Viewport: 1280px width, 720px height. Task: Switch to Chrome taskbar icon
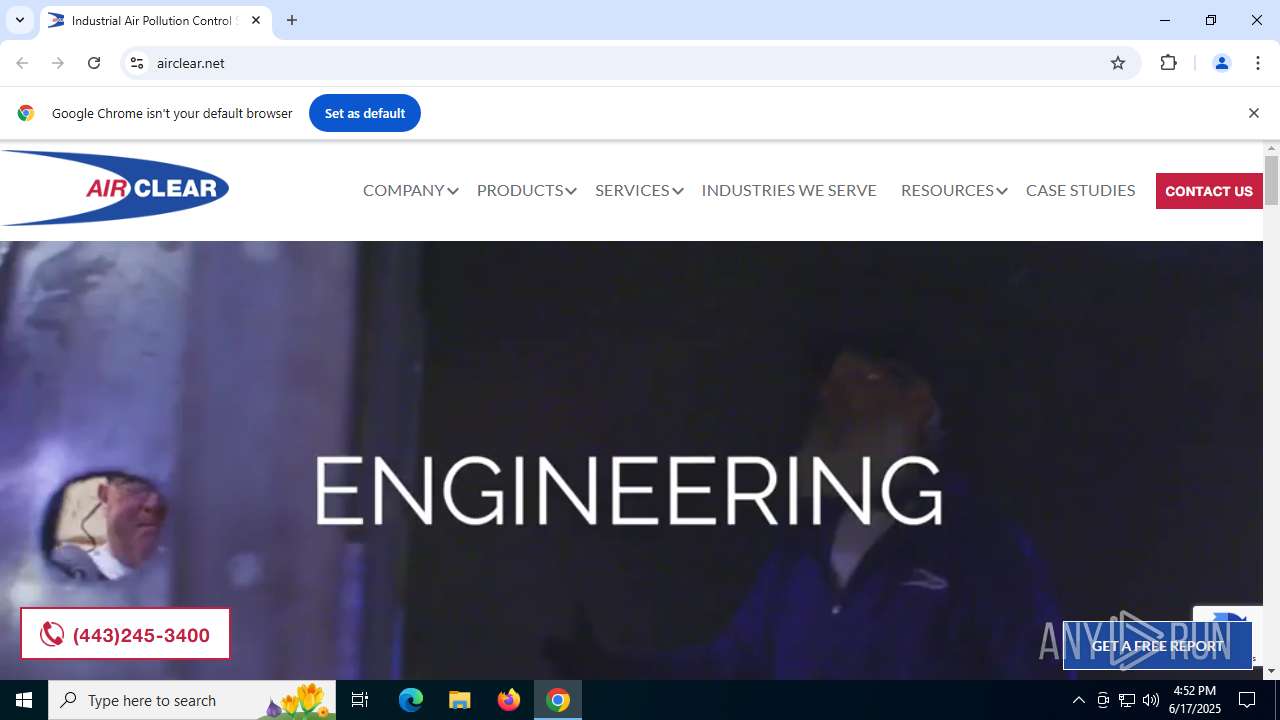(558, 700)
